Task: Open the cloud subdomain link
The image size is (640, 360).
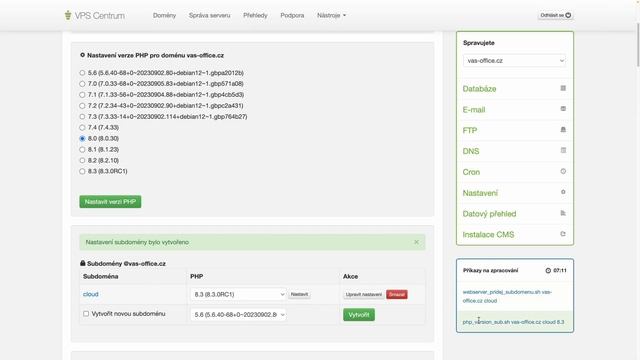Action: click(91, 294)
